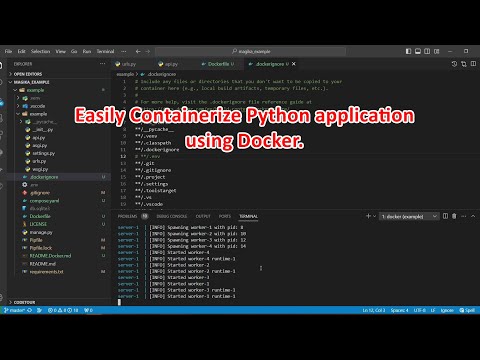
Task: Open db.sqlite3 in the explorer
Action: click(x=40, y=209)
